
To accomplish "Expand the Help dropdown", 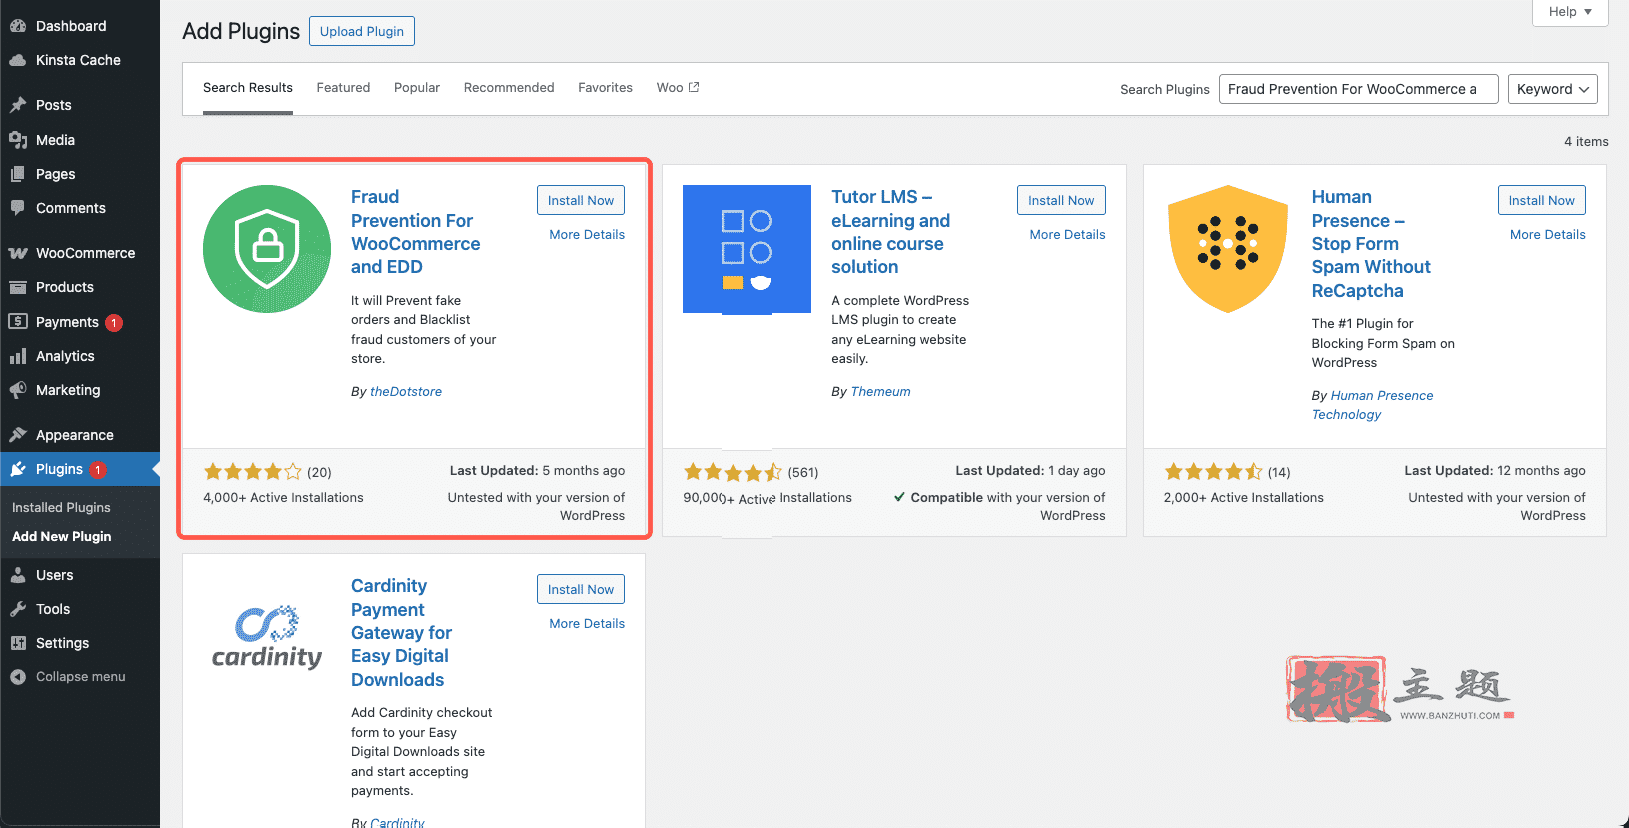I will coord(1570,12).
